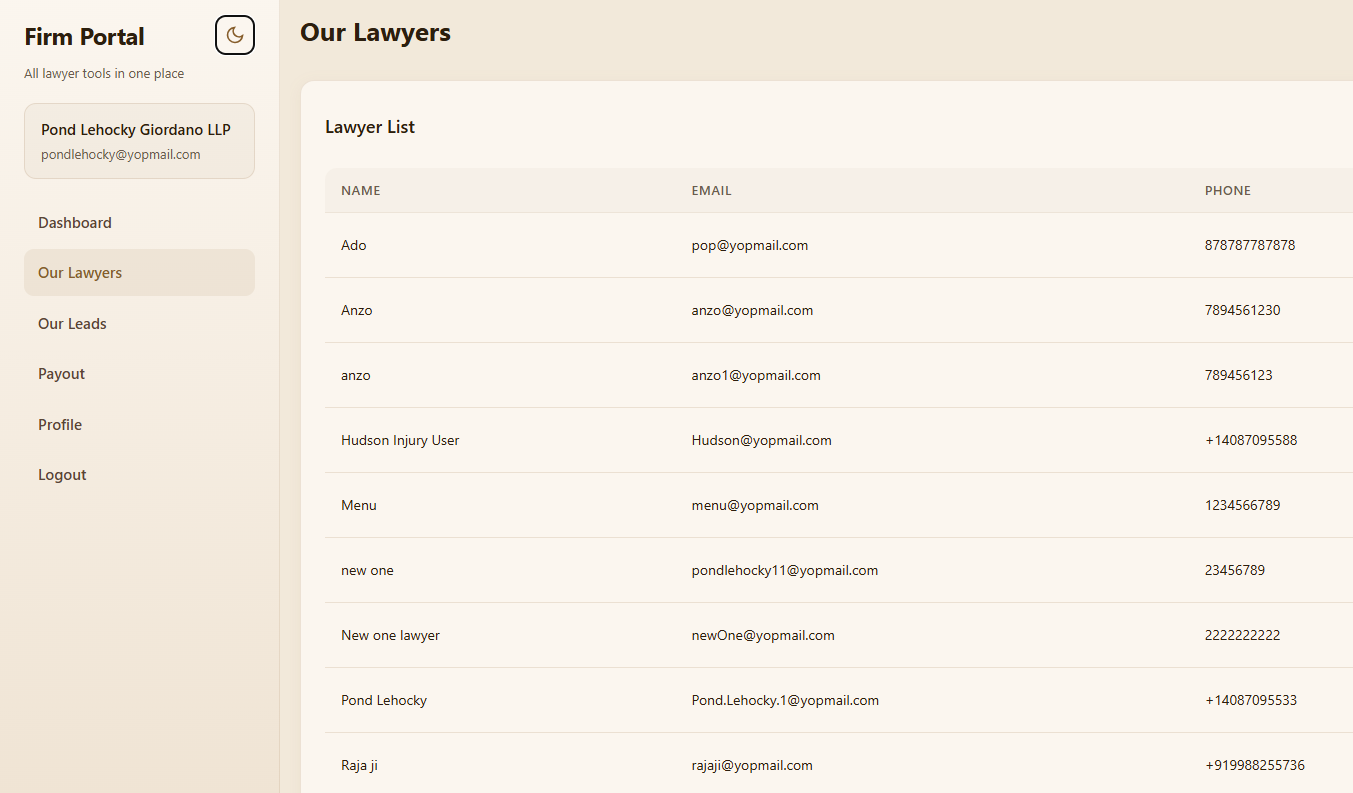Image resolution: width=1353 pixels, height=793 pixels.
Task: Open the Dashboard from the sidebar
Action: coord(74,222)
